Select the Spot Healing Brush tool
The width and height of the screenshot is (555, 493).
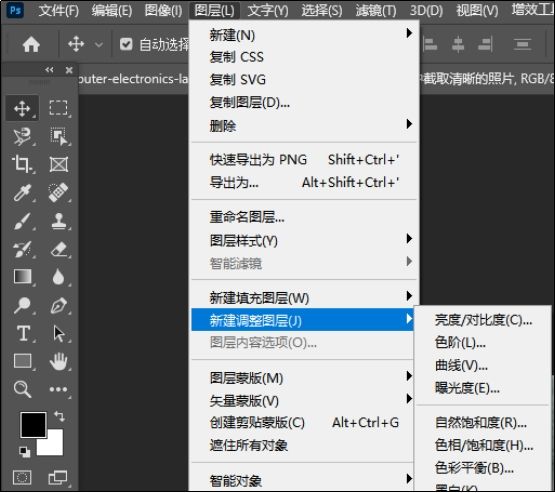58,193
